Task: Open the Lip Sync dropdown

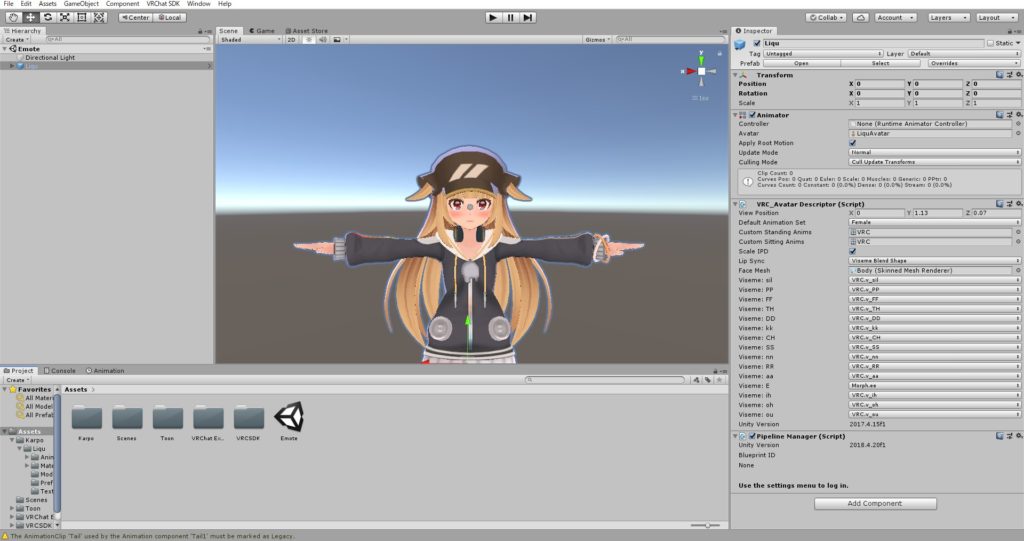Action: click(x=934, y=261)
